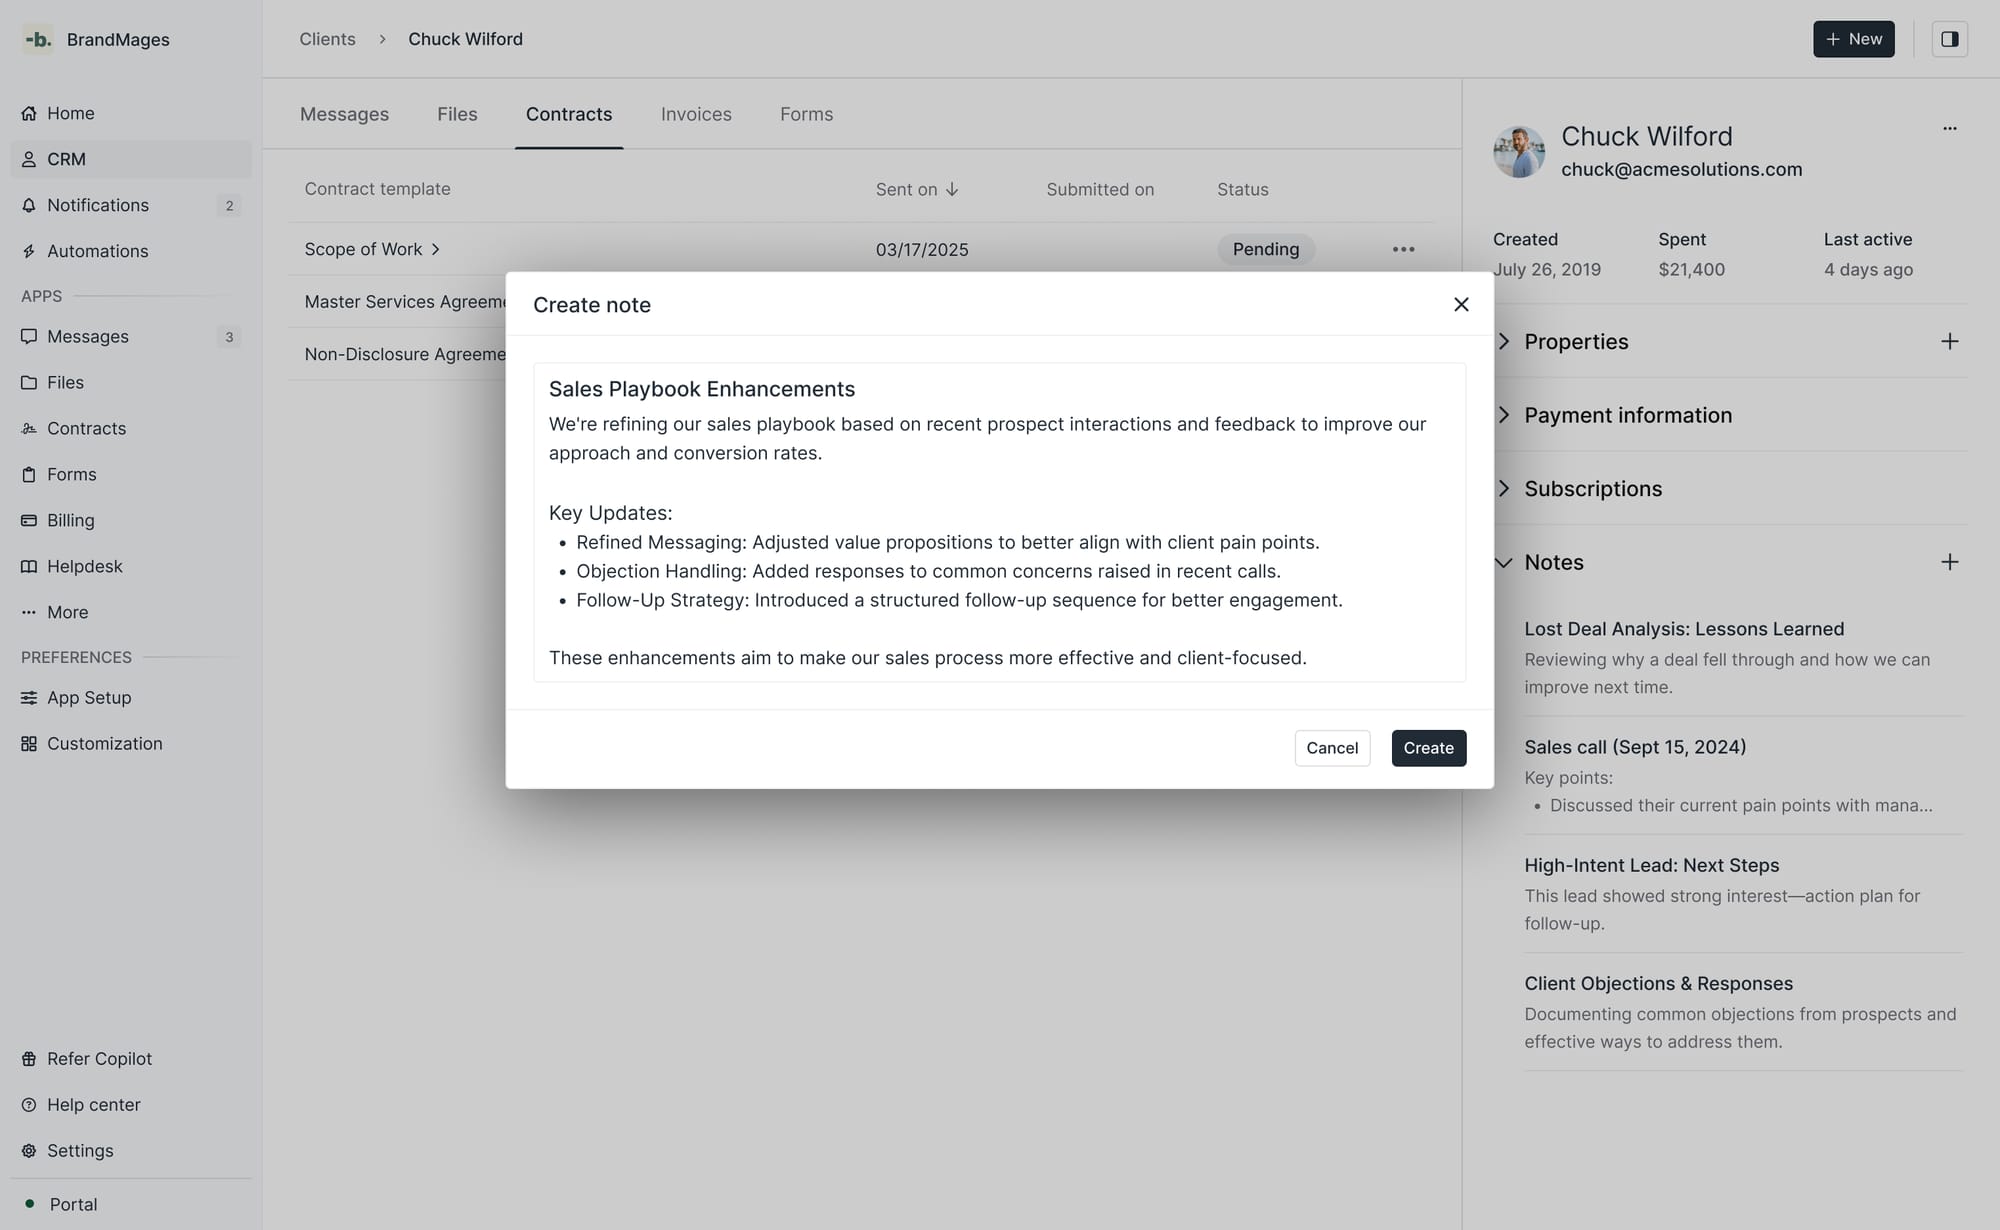Click the Customization grid icon
Viewport: 2000px width, 1230px height.
29,744
